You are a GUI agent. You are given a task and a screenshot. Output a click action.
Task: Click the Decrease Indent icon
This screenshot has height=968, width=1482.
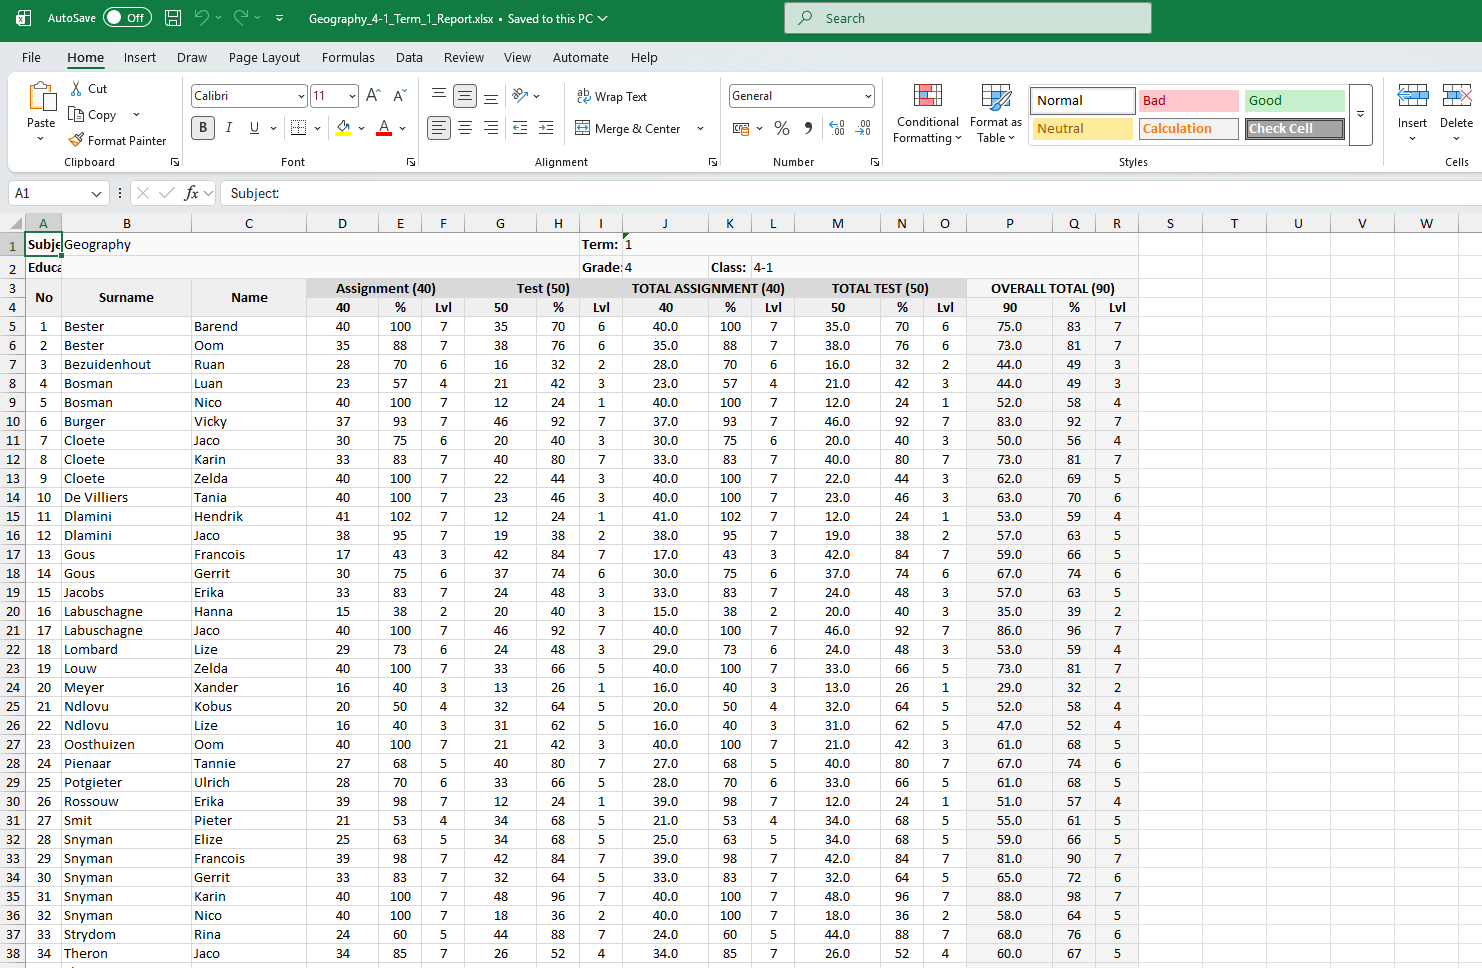[520, 128]
